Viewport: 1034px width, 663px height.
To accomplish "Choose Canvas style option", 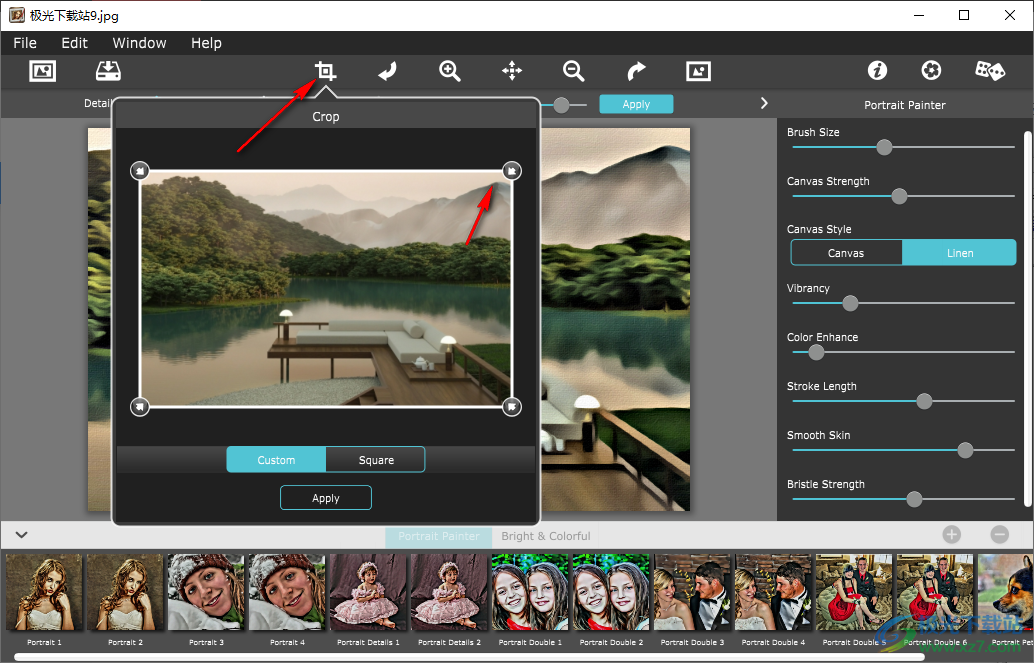I will (846, 253).
